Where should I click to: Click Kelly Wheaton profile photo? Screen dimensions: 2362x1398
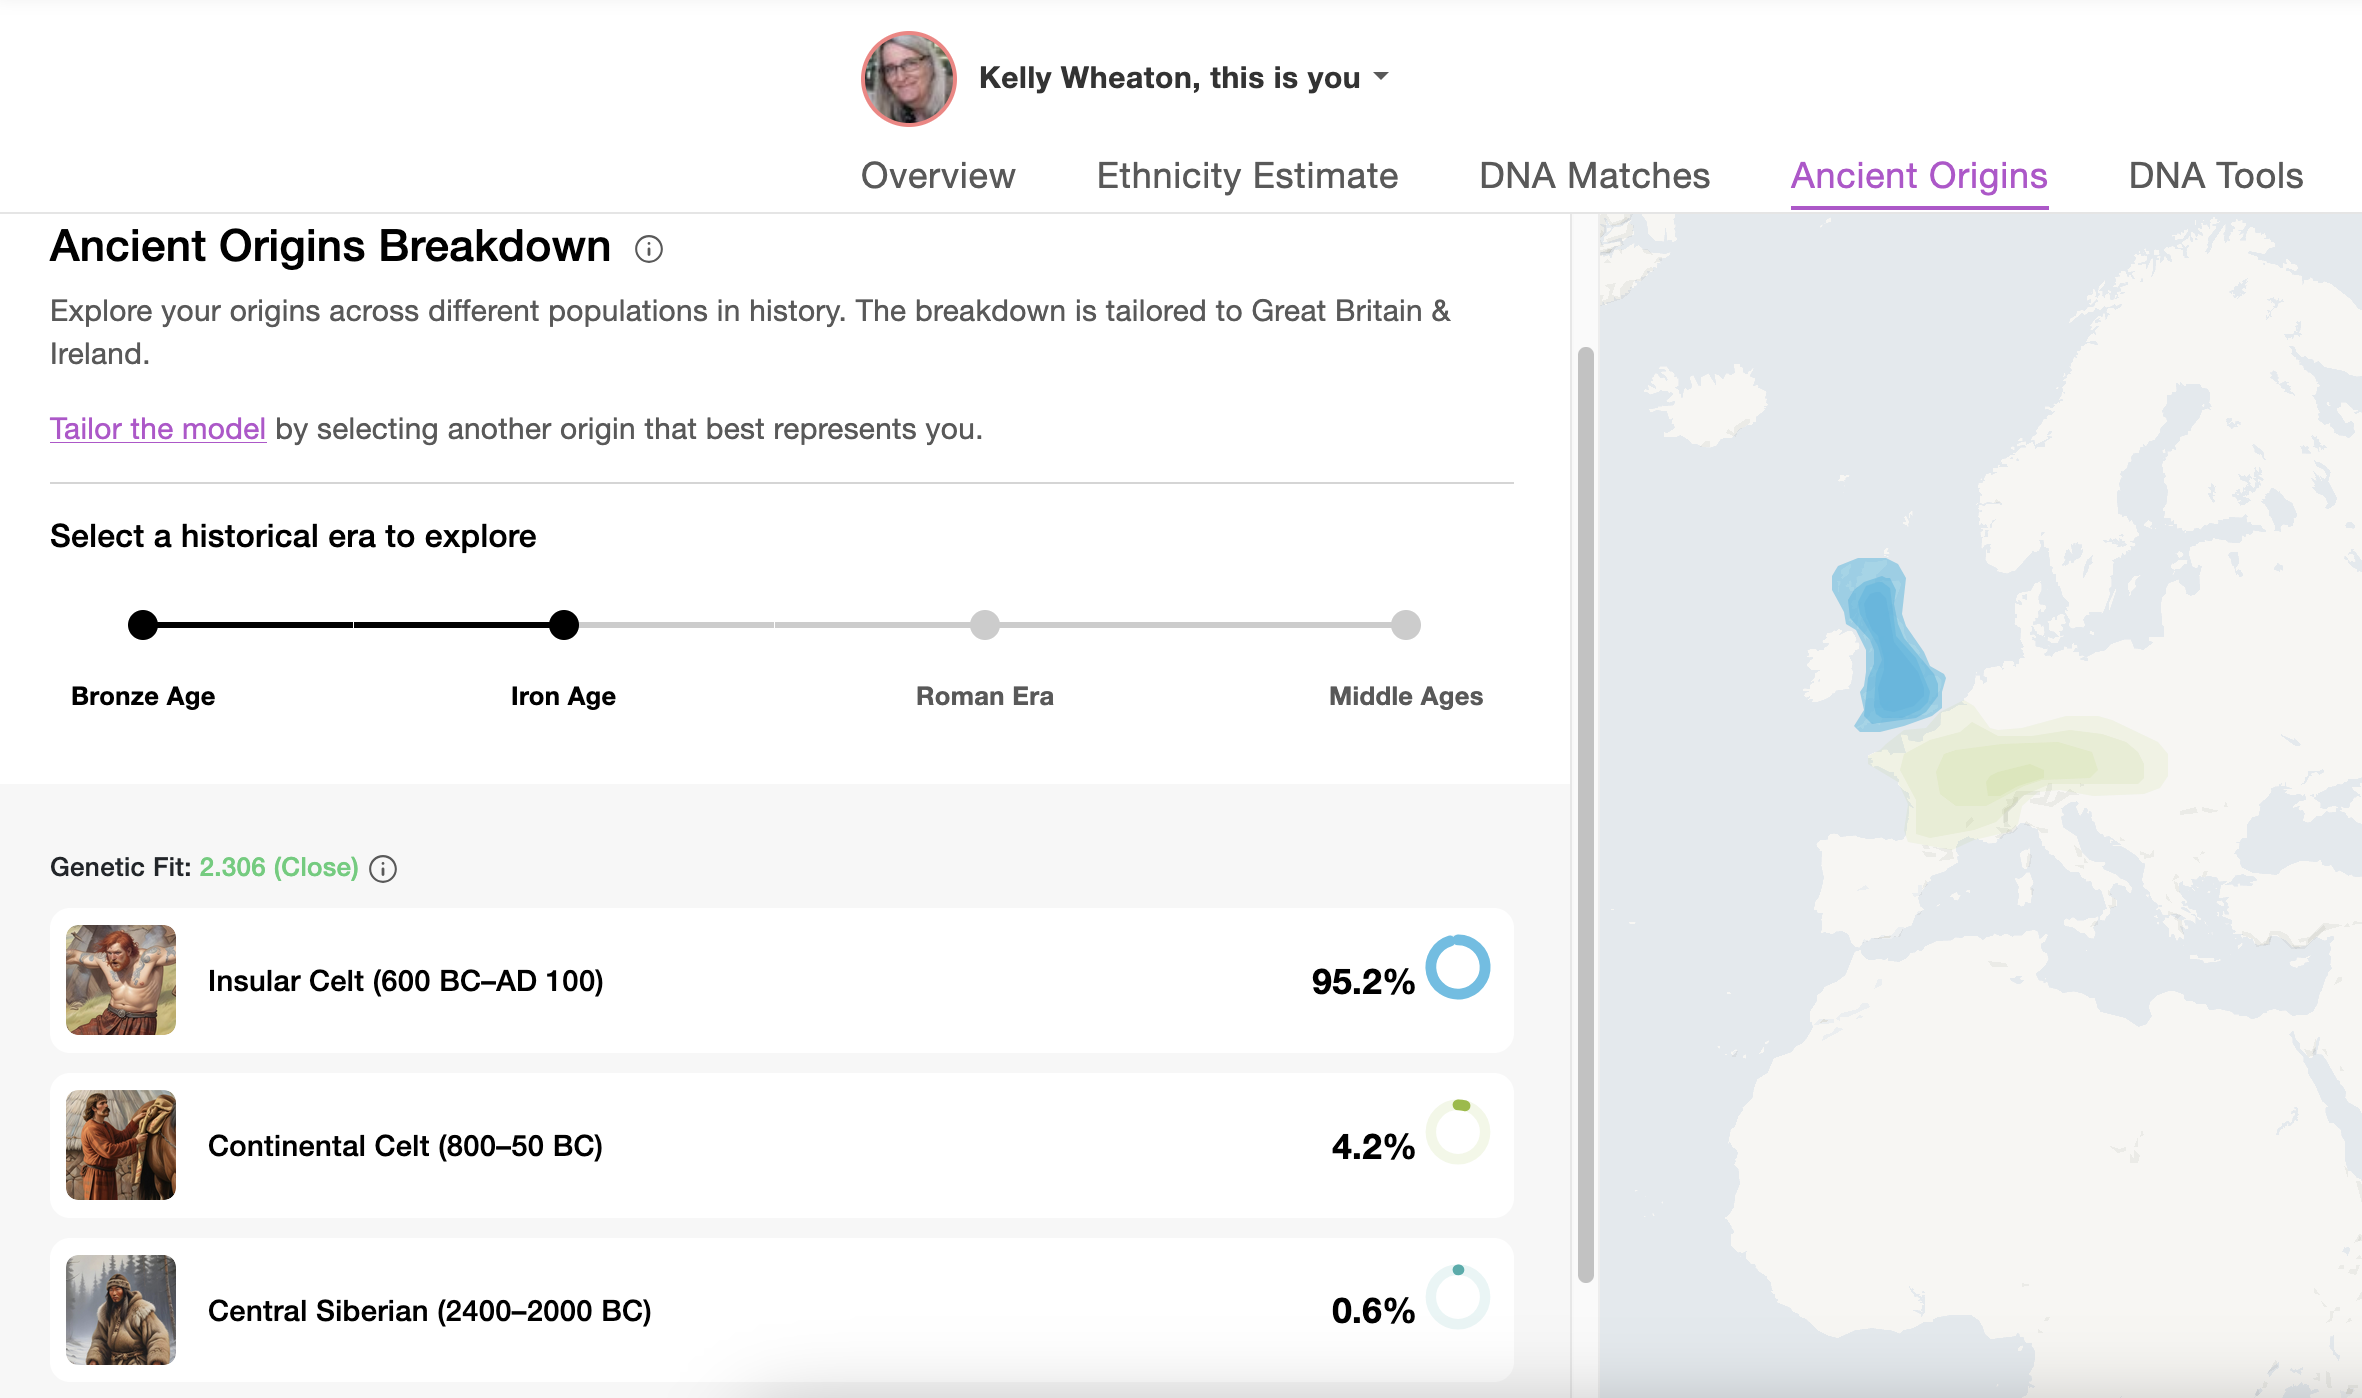pos(908,78)
